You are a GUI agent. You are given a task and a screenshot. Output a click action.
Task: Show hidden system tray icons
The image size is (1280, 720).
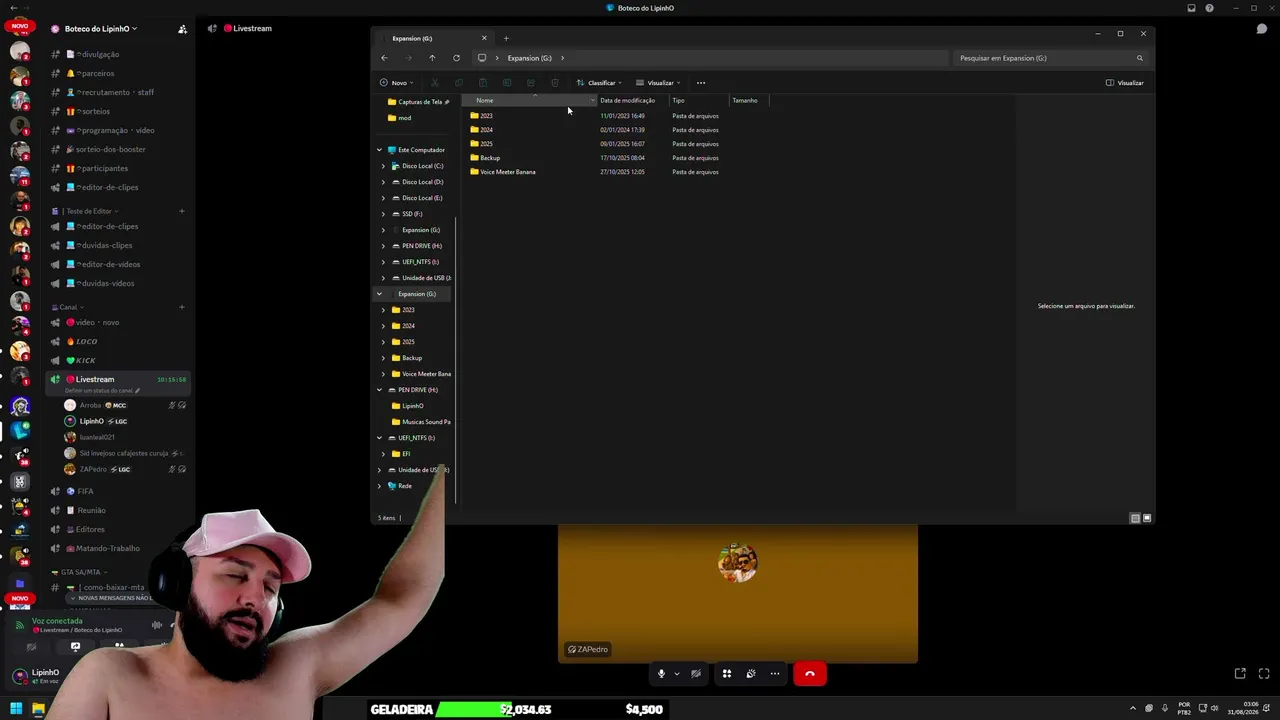click(1133, 709)
